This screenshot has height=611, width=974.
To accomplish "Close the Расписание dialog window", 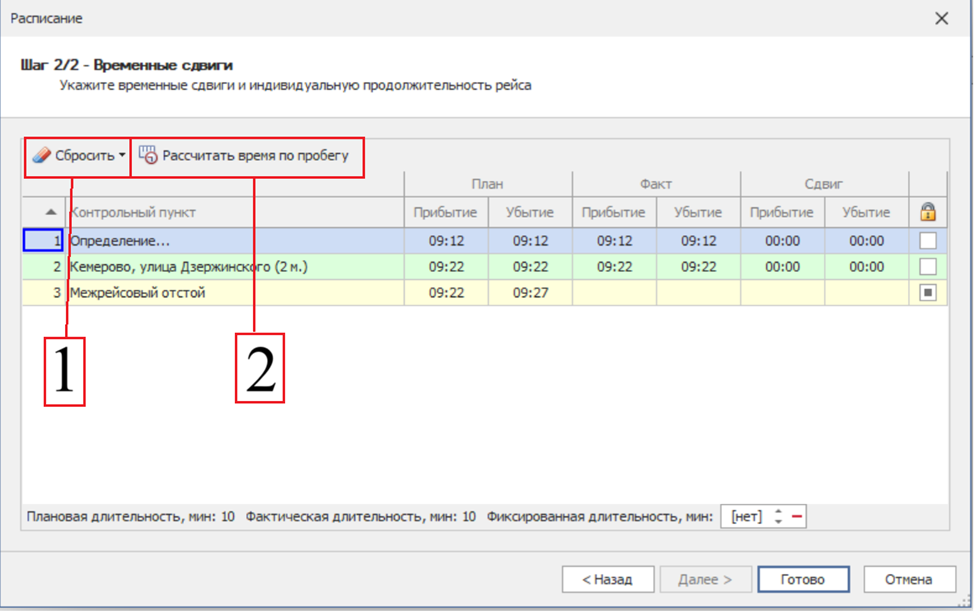I will pyautogui.click(x=941, y=18).
